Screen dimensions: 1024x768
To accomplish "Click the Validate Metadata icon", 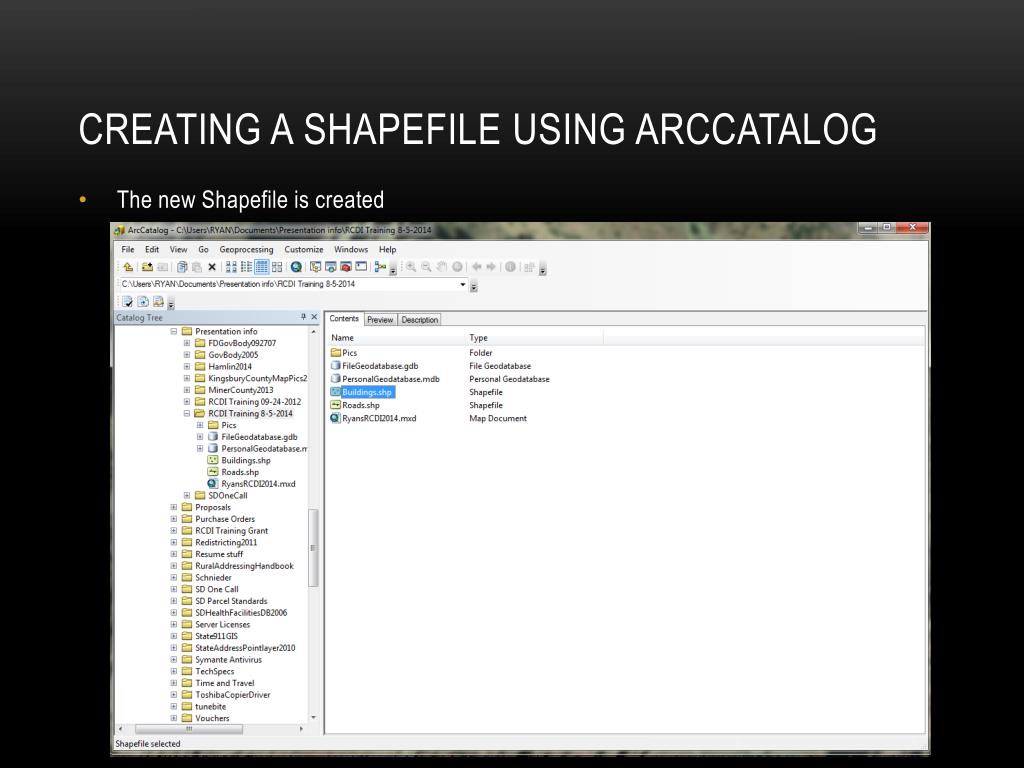I will [x=127, y=301].
